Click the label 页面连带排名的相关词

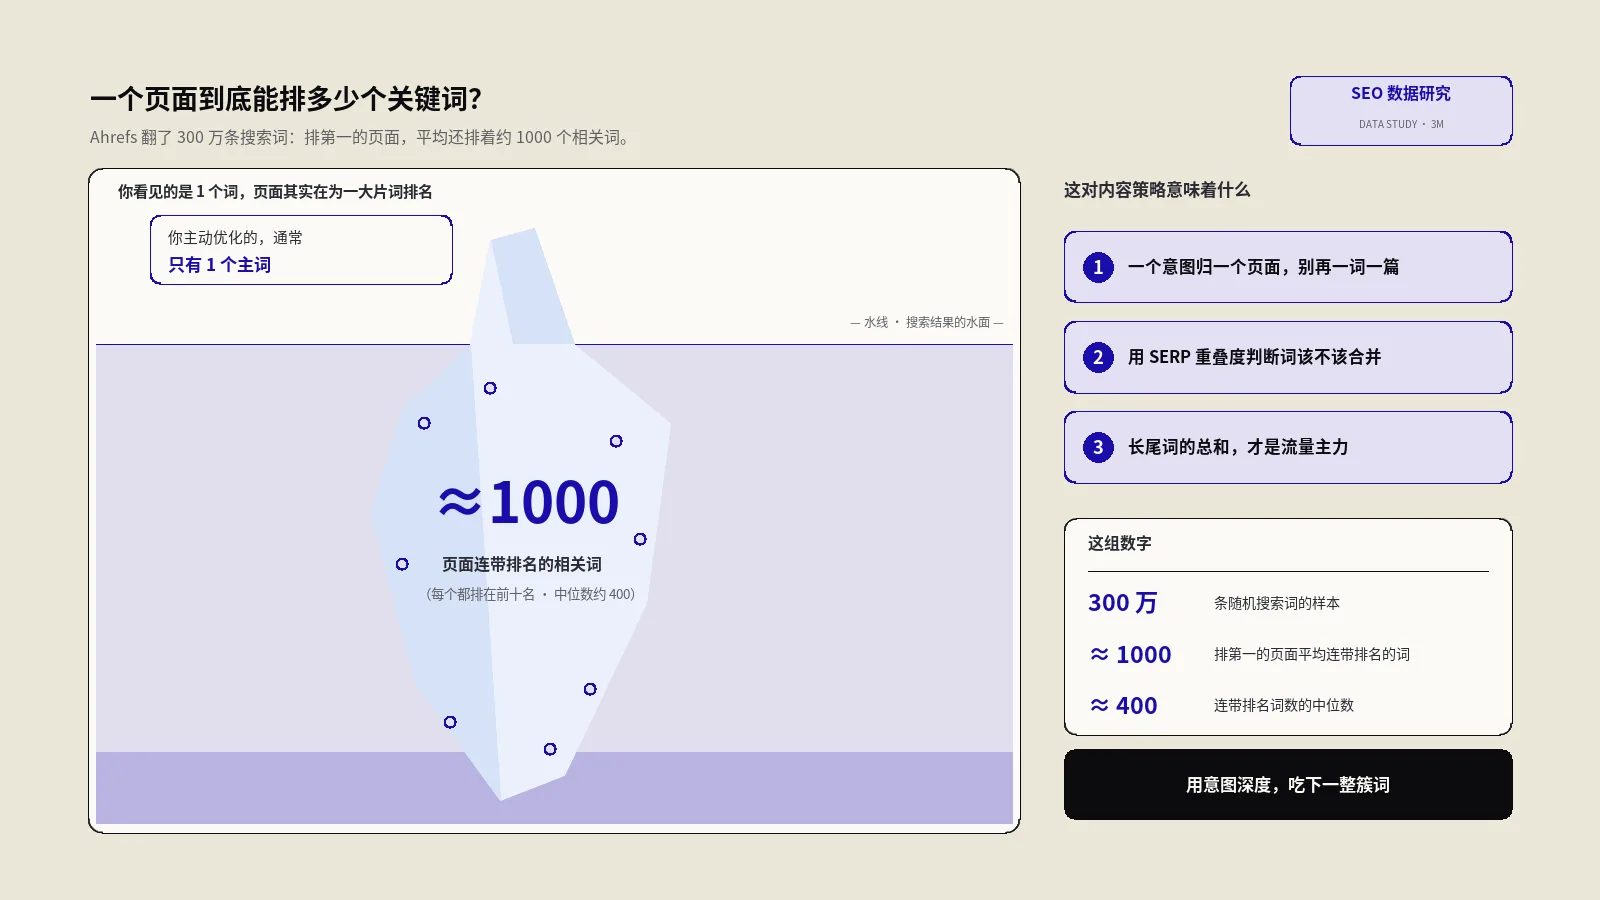(x=522, y=564)
